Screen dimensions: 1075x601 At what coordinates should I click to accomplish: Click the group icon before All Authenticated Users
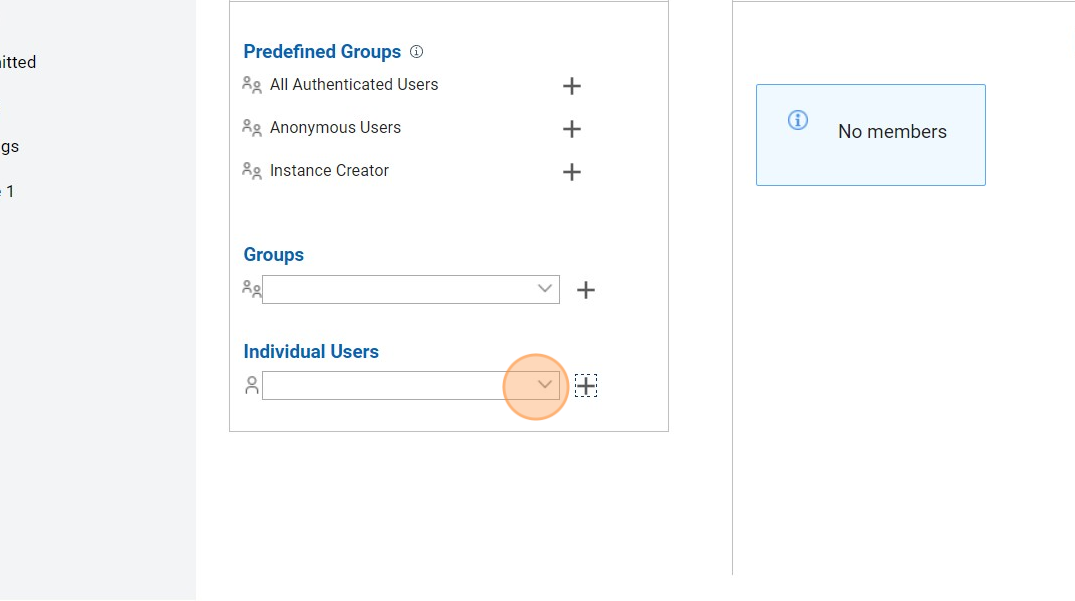click(x=252, y=85)
